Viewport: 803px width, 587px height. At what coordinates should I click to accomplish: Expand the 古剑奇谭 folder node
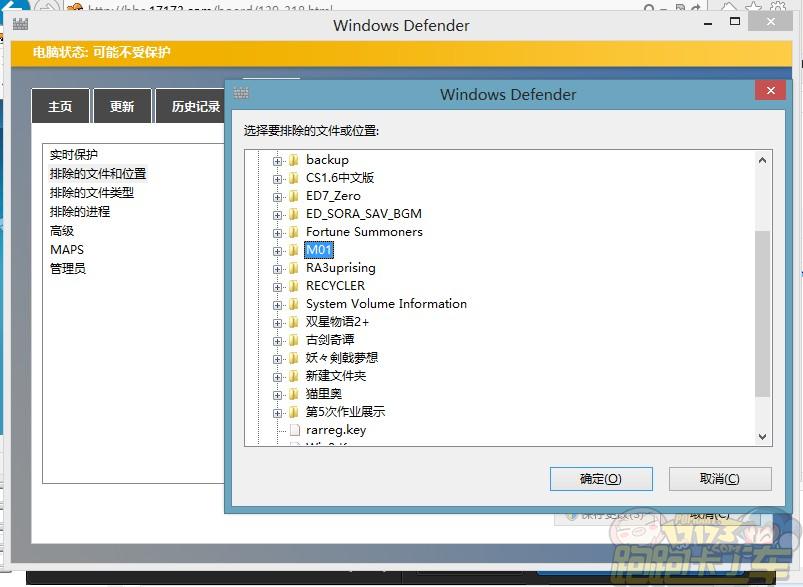click(277, 341)
